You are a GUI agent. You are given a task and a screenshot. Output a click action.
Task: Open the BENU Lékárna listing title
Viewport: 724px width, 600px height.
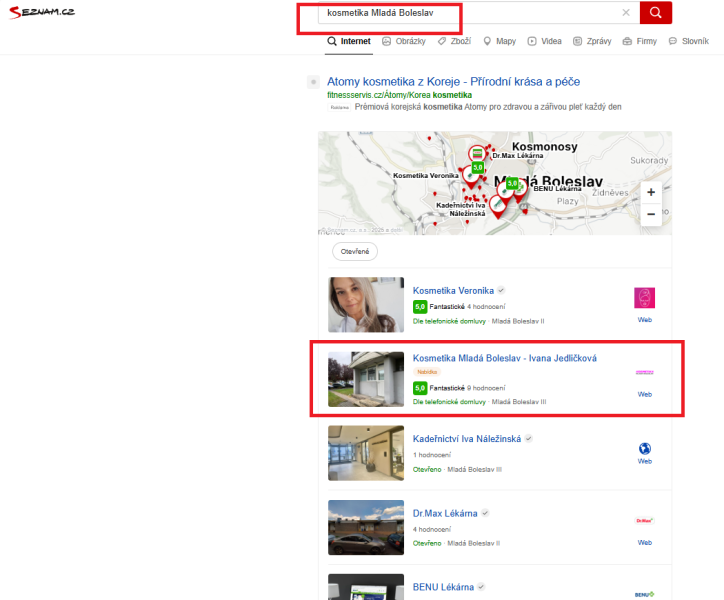443,587
